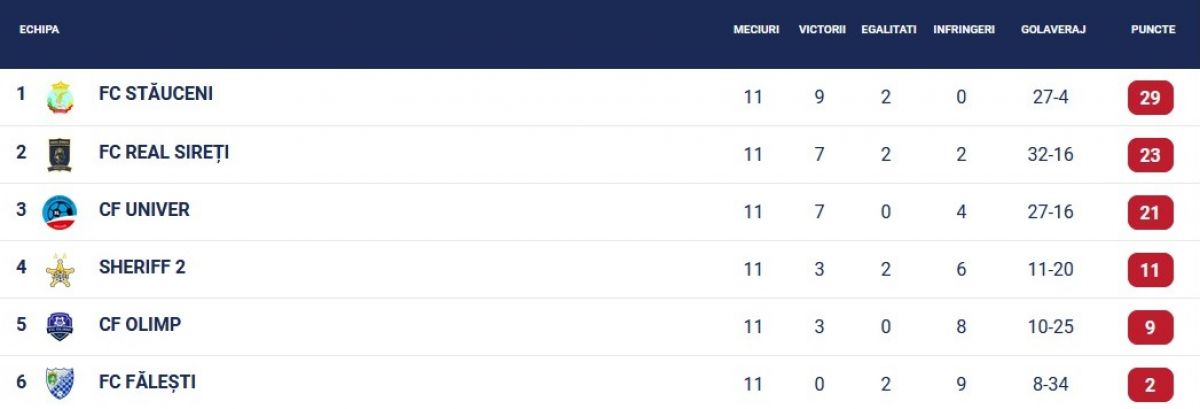
Task: Click the Infringeri column header
Action: (964, 30)
